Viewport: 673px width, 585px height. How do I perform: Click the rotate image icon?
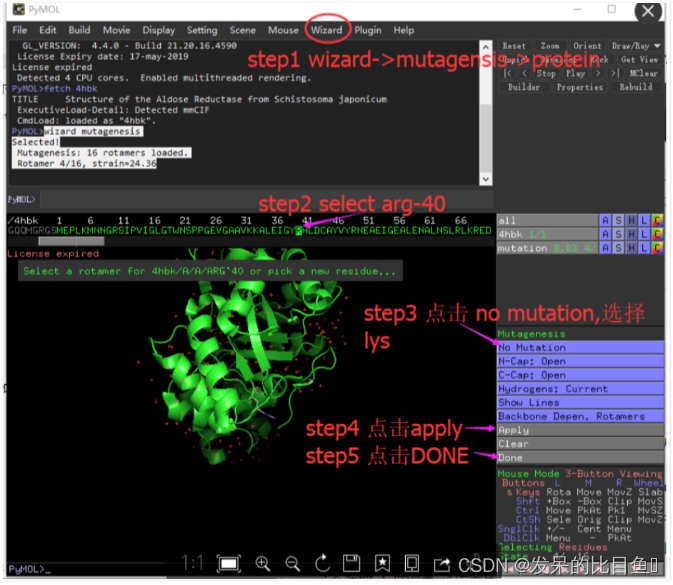click(x=322, y=563)
